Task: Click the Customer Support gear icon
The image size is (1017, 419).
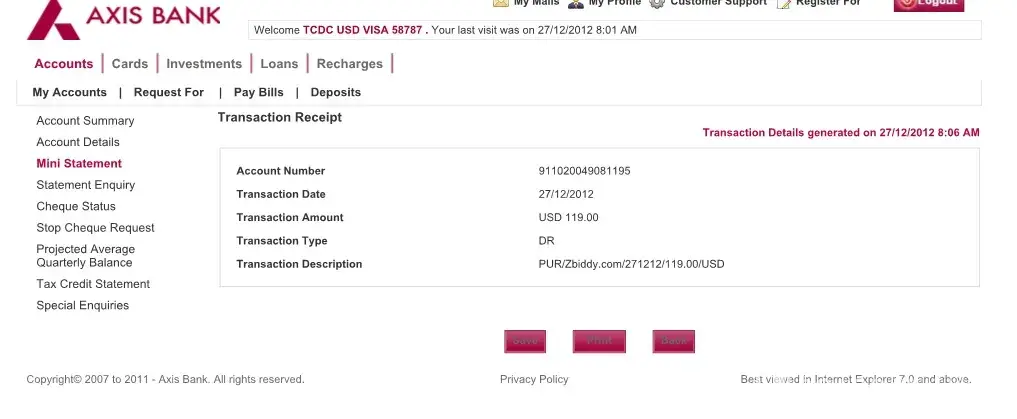Action: tap(657, 3)
